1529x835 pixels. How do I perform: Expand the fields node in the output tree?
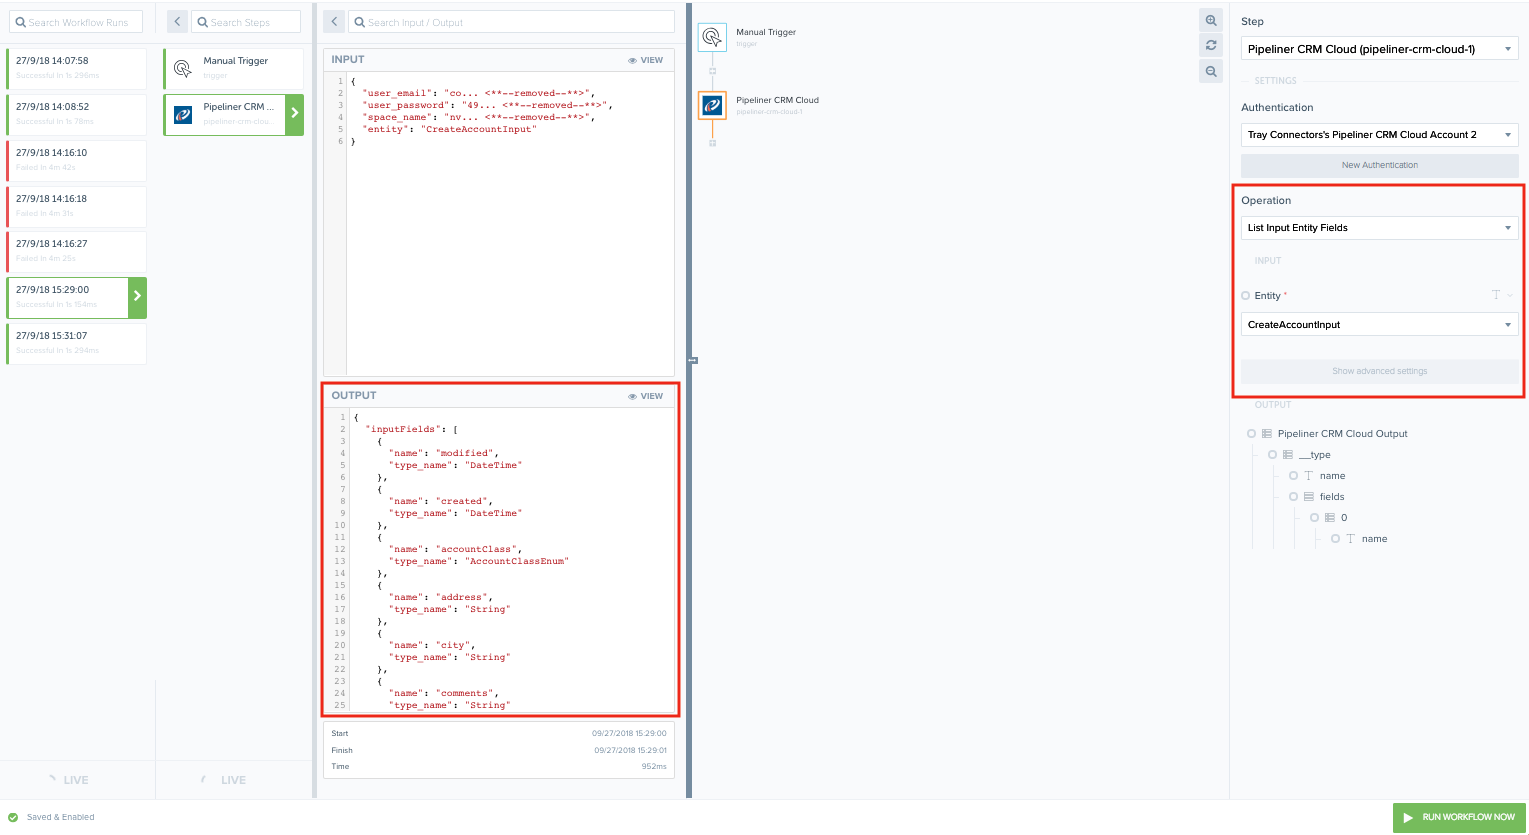(x=1294, y=496)
